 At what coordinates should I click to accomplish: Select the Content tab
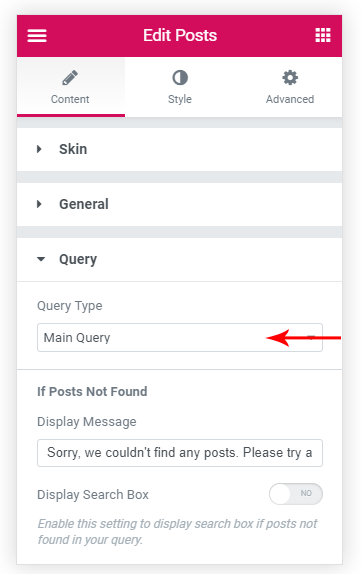(x=71, y=87)
